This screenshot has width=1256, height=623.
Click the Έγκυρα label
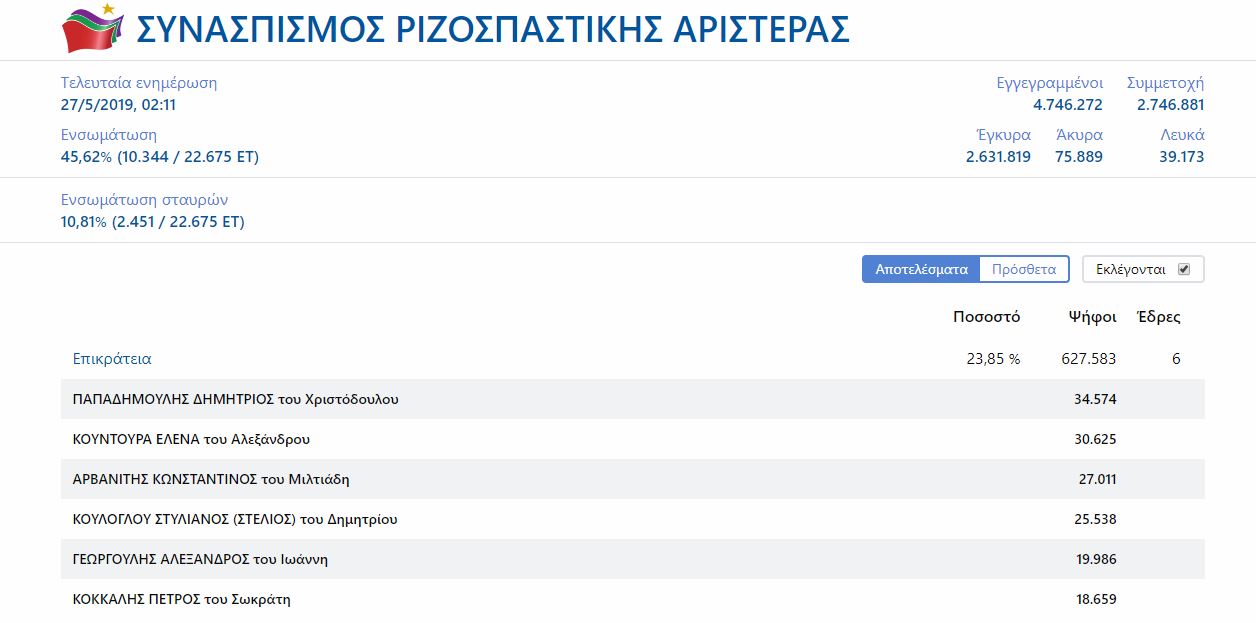tap(1003, 135)
